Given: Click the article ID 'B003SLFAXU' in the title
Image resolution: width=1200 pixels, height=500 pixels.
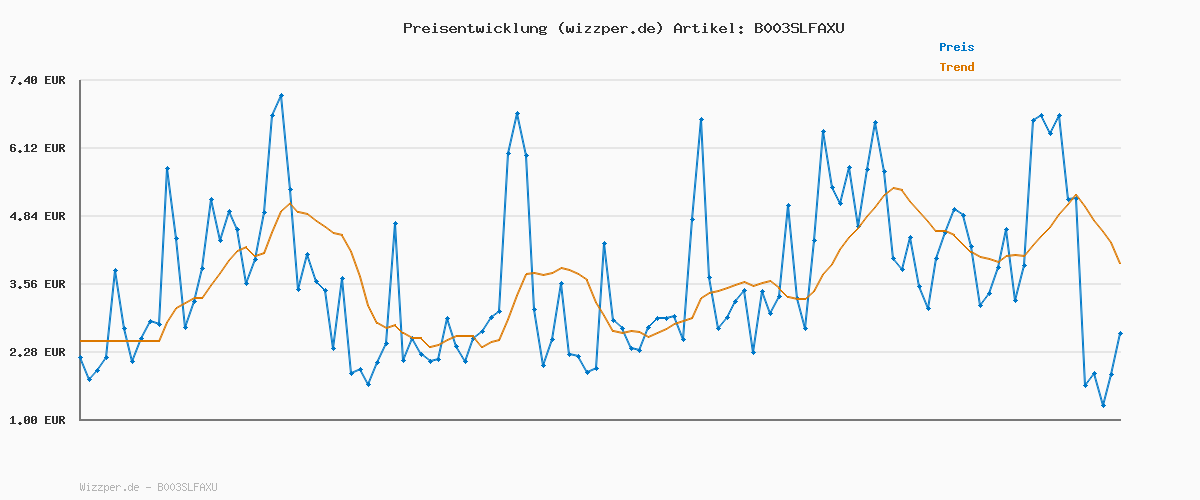Looking at the screenshot, I should [x=794, y=28].
